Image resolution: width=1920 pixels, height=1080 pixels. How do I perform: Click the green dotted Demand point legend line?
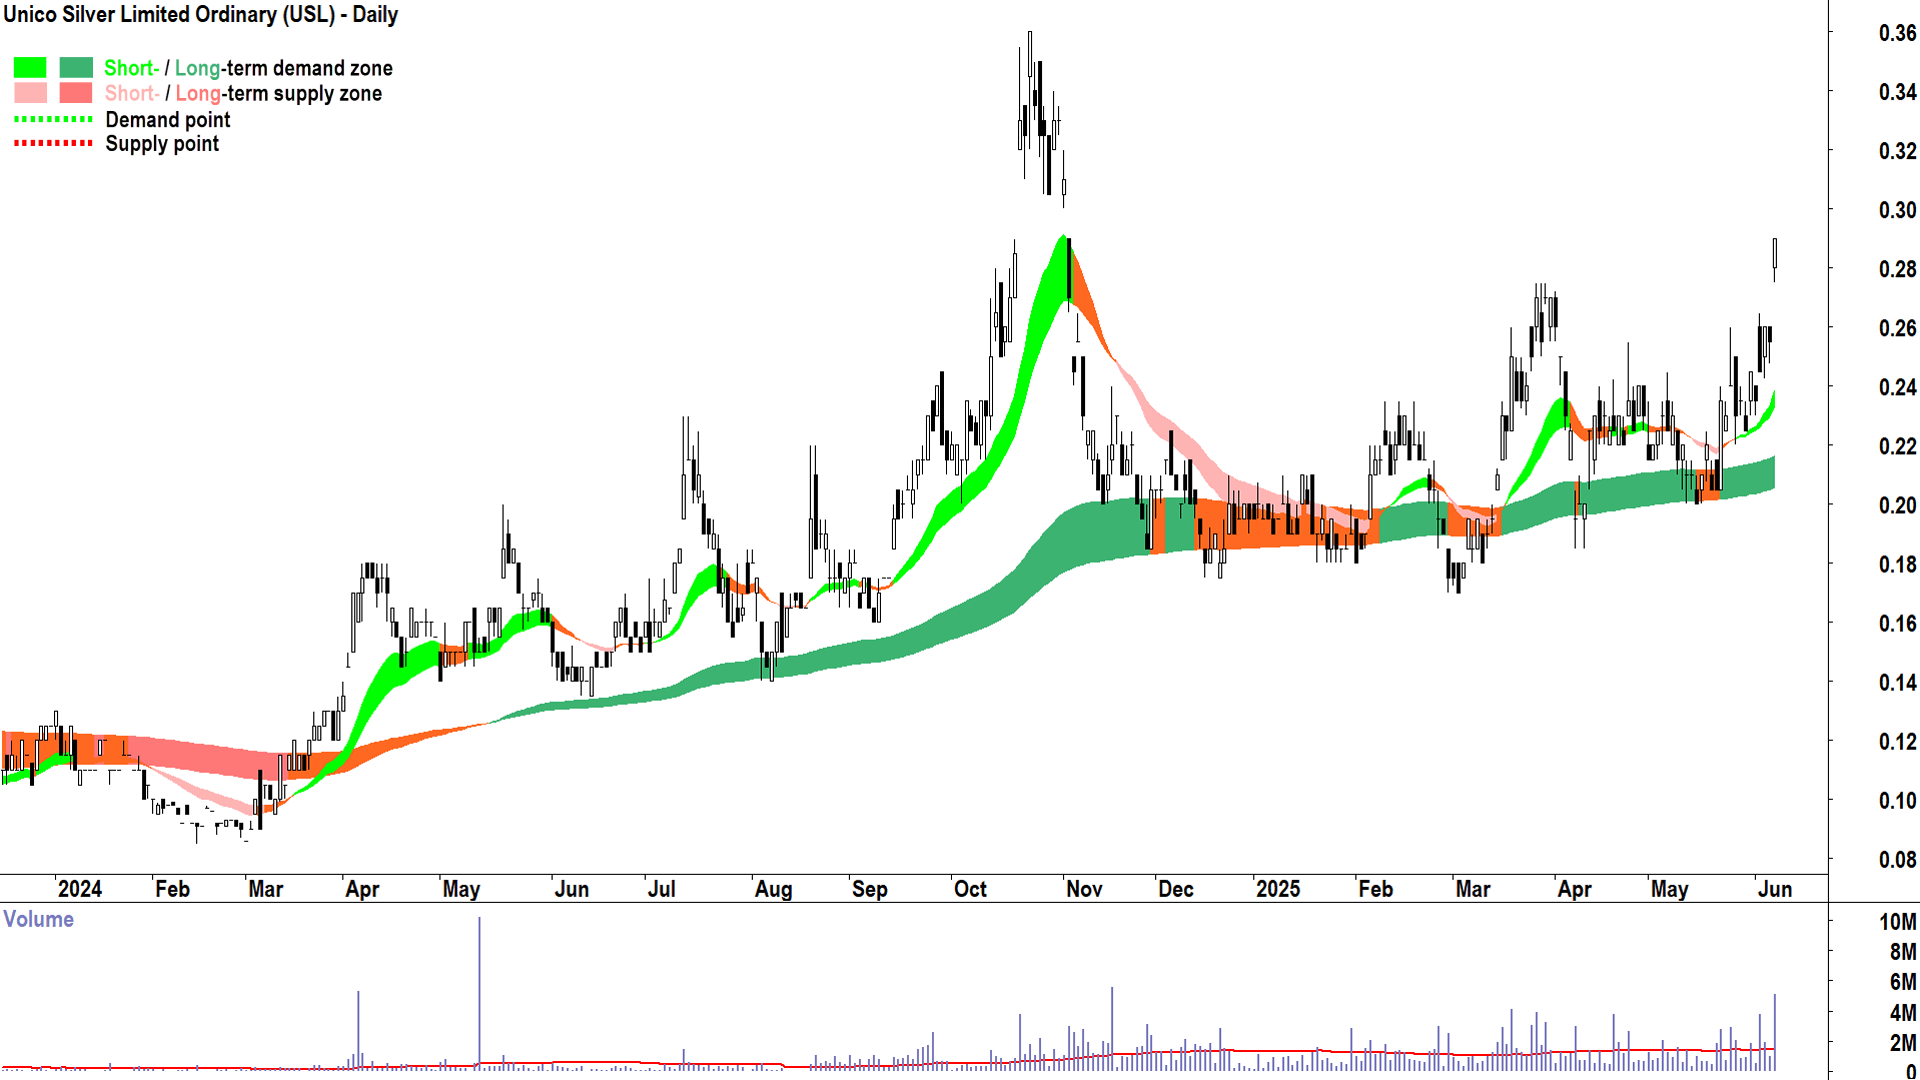point(53,119)
